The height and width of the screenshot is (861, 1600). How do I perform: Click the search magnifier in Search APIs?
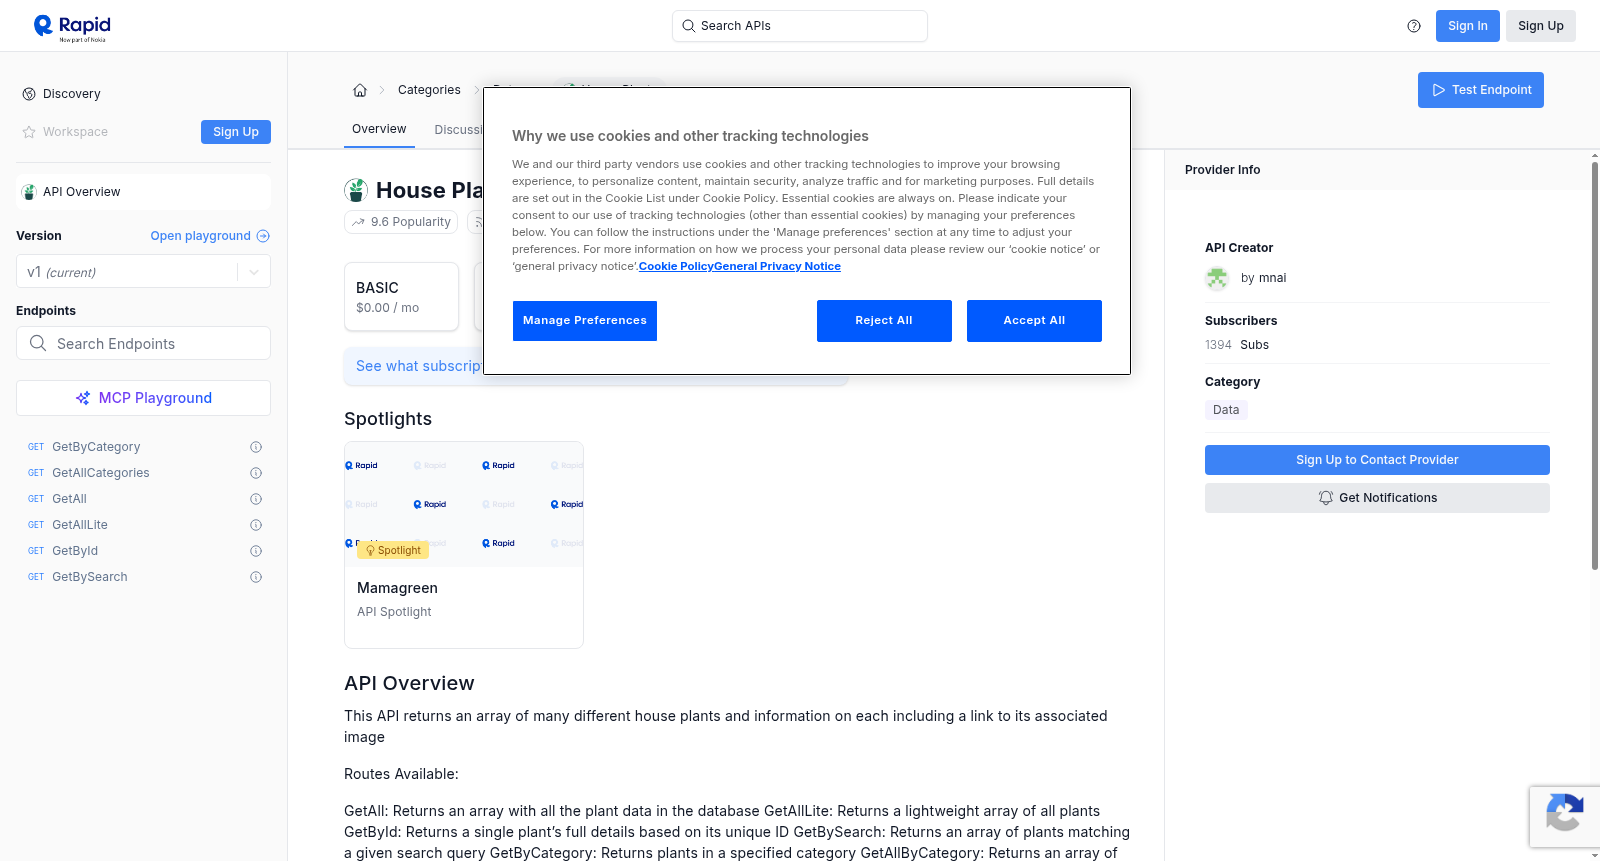(689, 26)
